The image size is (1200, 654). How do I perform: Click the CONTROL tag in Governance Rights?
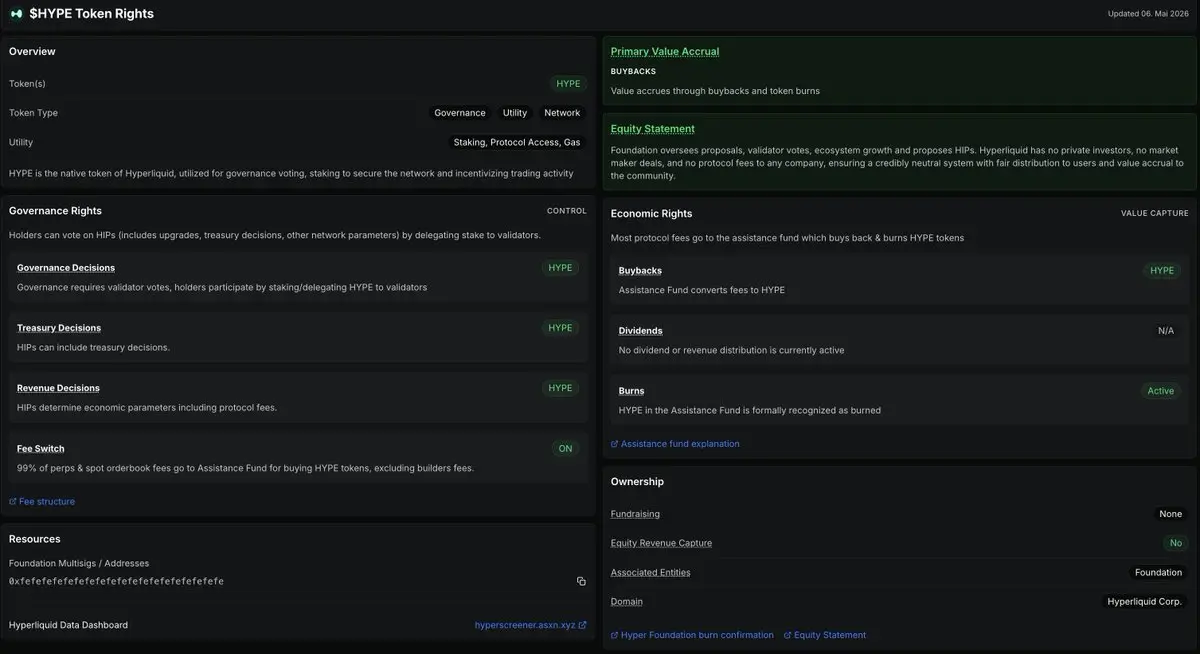(x=567, y=211)
